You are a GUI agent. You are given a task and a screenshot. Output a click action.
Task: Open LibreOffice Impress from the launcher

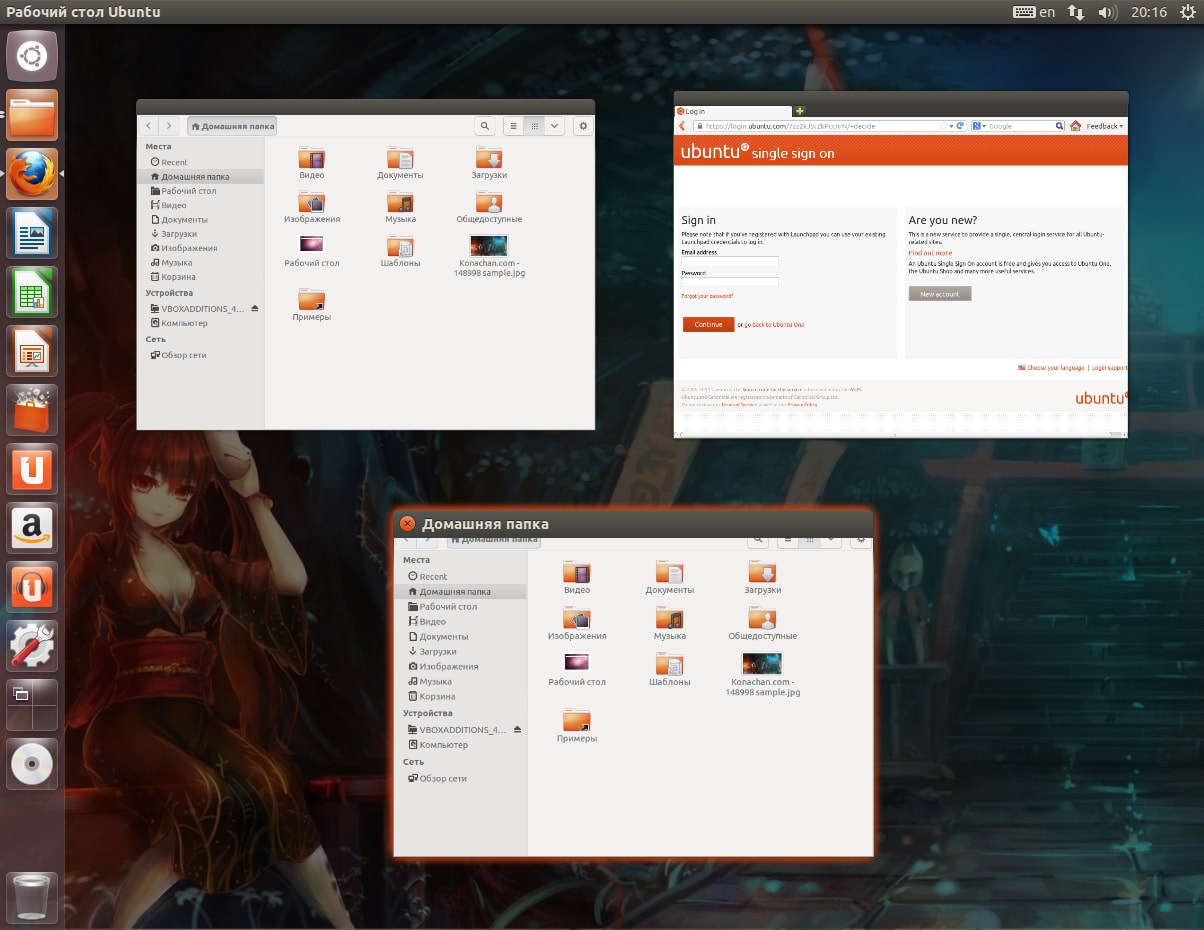coord(32,351)
